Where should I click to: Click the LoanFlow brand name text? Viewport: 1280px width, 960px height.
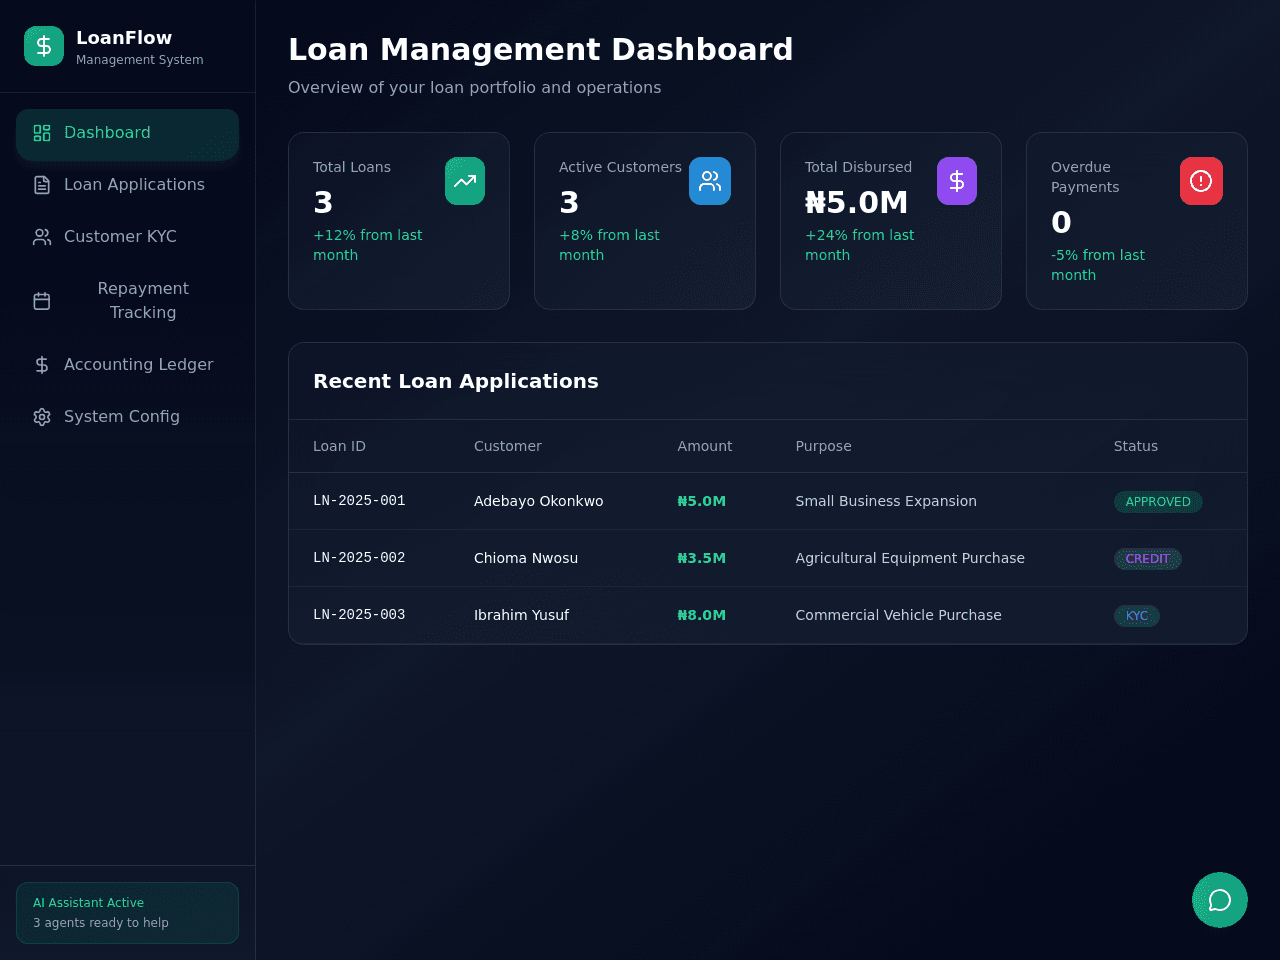[124, 37]
